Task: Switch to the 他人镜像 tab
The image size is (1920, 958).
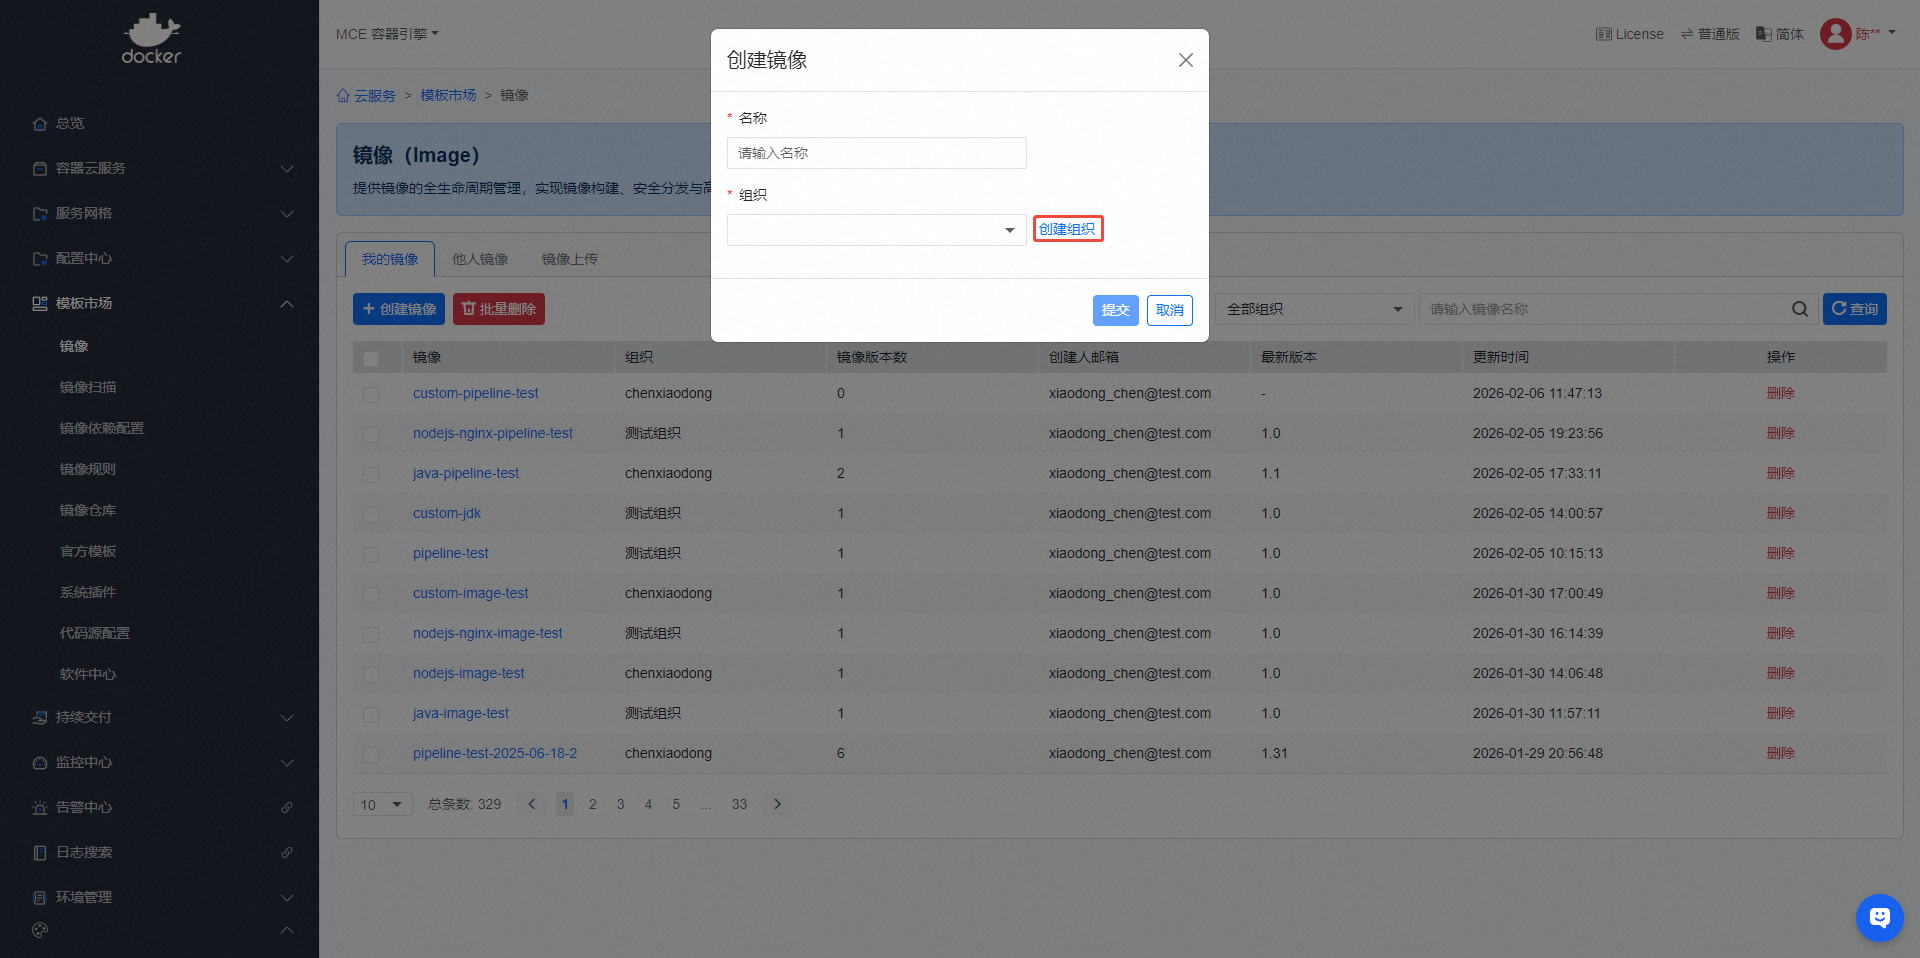Action: point(480,259)
